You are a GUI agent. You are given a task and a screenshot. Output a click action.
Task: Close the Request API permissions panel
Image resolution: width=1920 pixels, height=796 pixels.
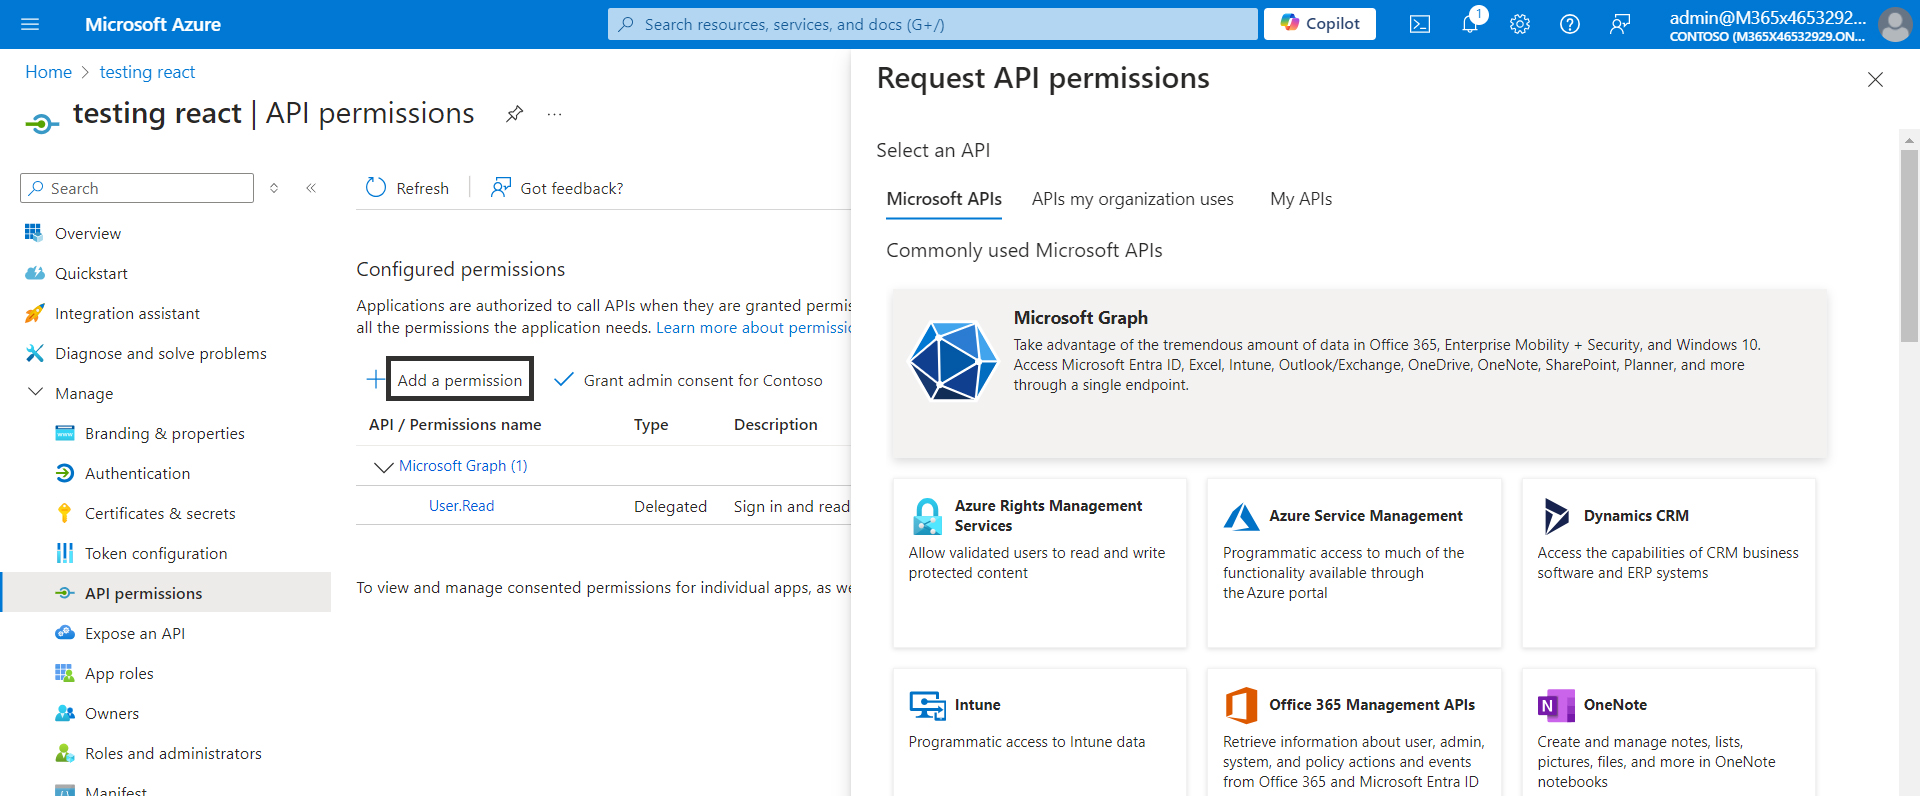tap(1875, 80)
